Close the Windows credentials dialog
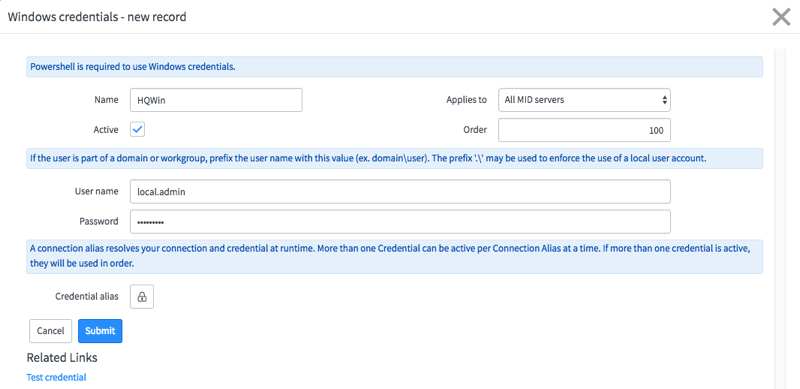The height and width of the screenshot is (389, 800). click(x=781, y=17)
